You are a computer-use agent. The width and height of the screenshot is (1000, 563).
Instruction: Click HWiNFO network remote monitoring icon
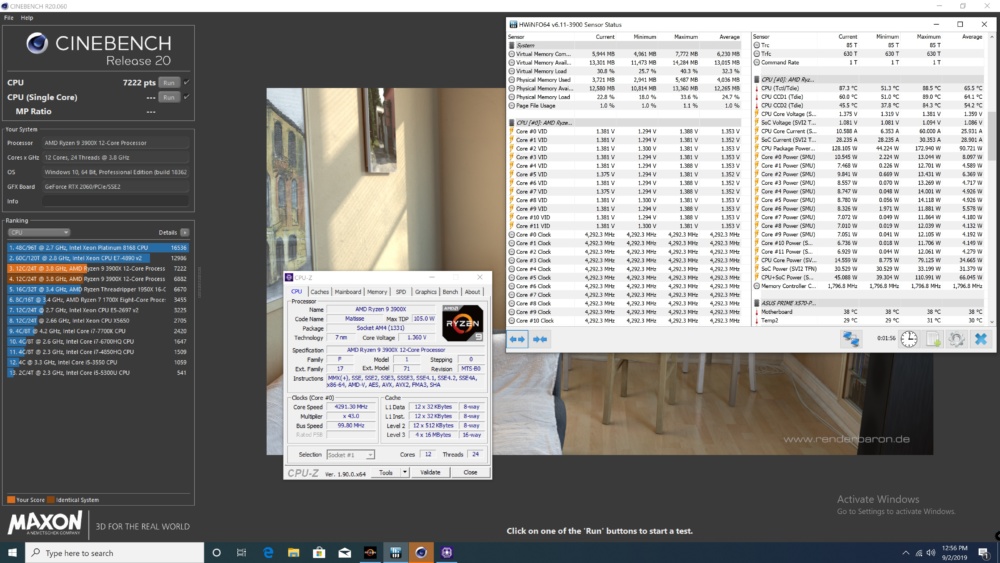[x=851, y=339]
